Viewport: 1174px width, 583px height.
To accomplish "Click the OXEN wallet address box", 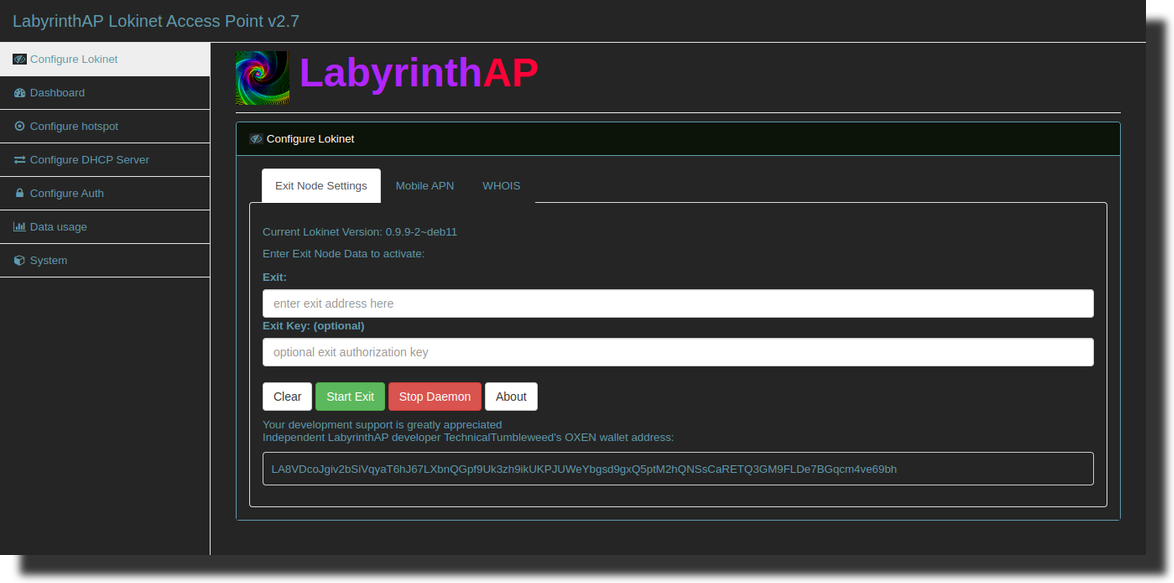I will coord(678,468).
